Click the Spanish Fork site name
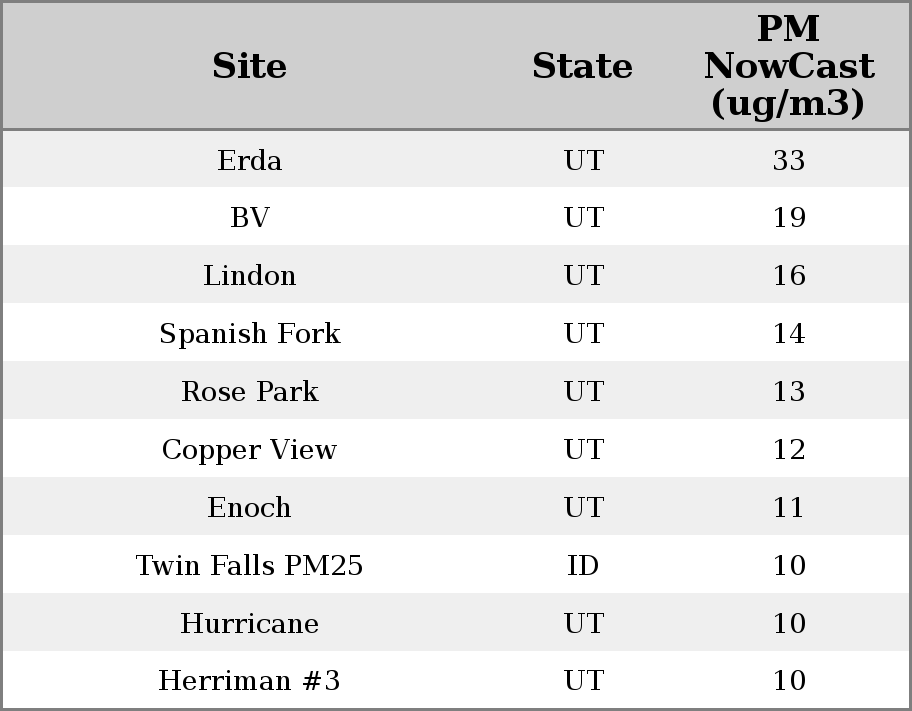The width and height of the screenshot is (912, 711). pos(250,334)
